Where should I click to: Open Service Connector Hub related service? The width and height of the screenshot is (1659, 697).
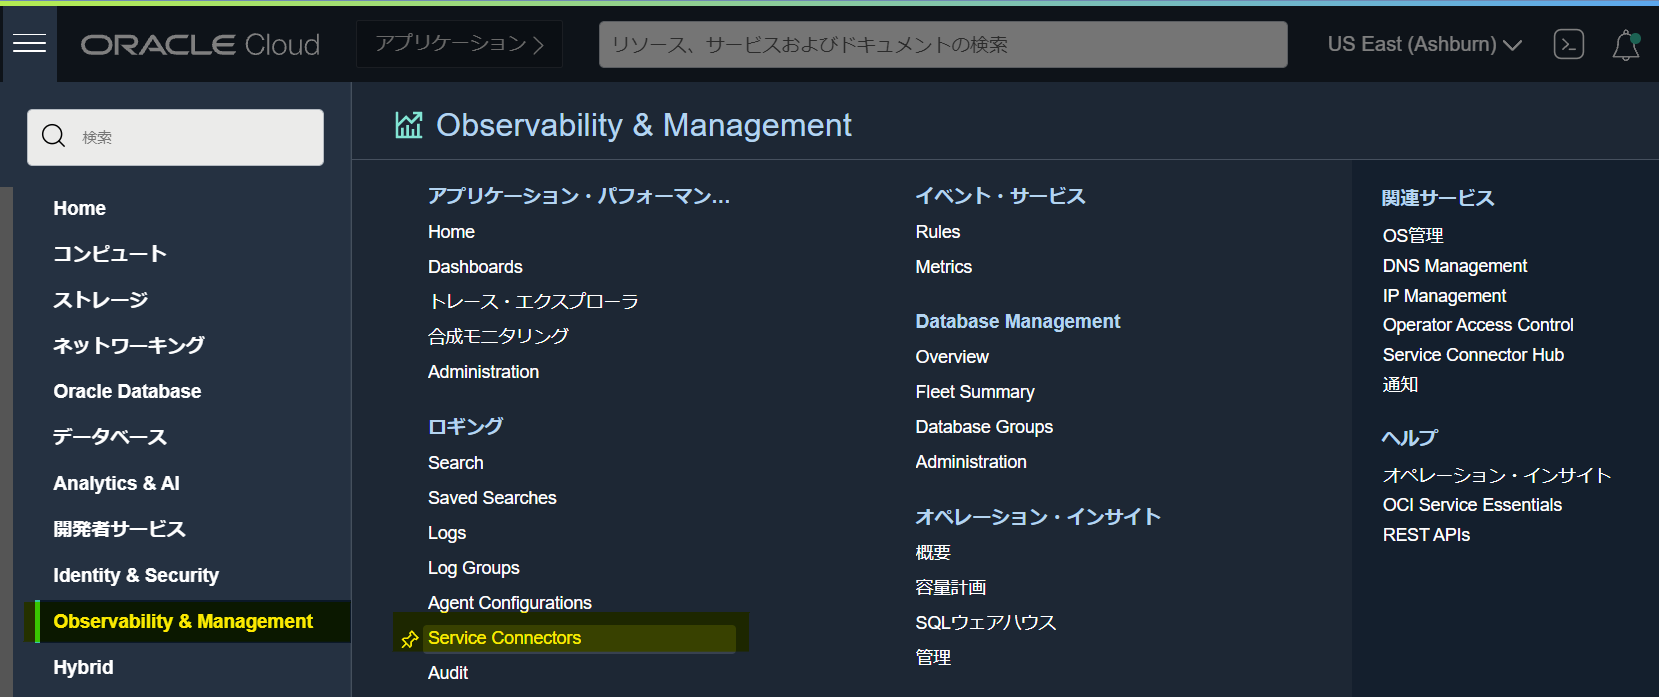1472,355
